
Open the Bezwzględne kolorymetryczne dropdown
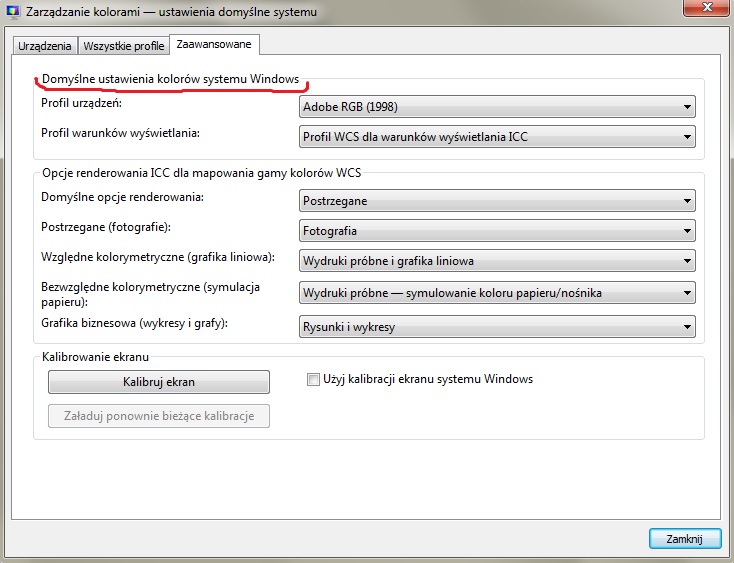point(497,293)
